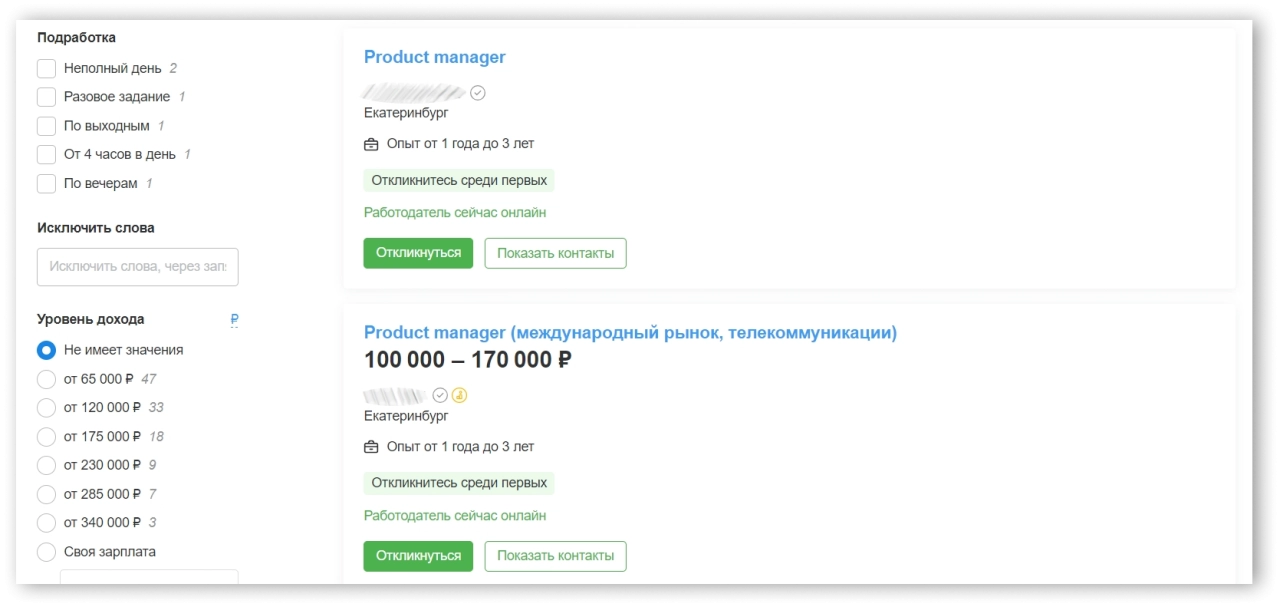Screen dimensions: 1280x607
Task: Select income from 65 000 ₽
Action: [x=46, y=378]
